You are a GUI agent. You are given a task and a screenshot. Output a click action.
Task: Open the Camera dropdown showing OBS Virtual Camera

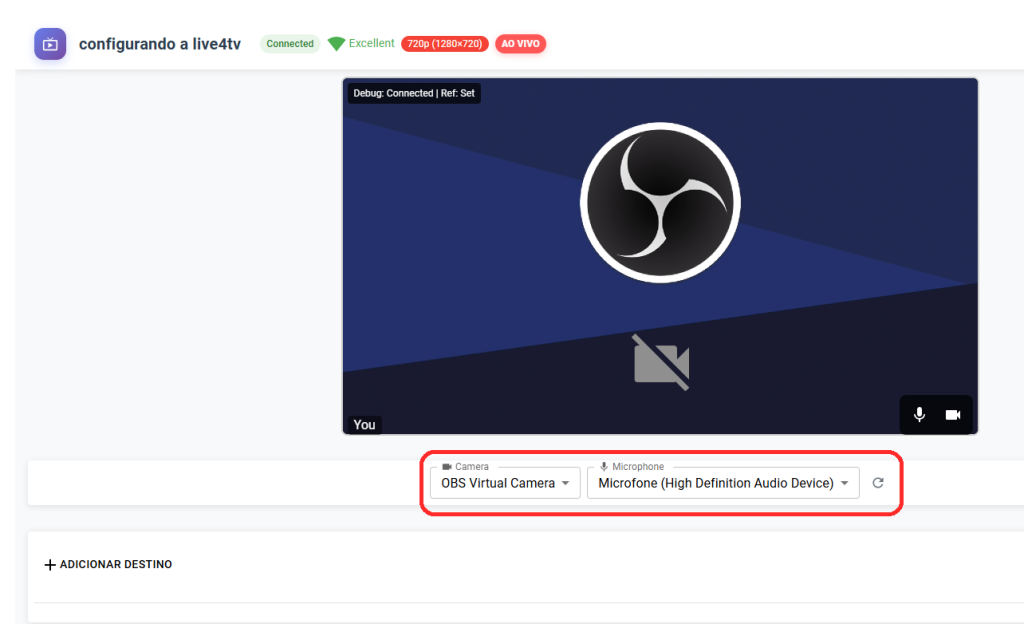click(x=505, y=483)
